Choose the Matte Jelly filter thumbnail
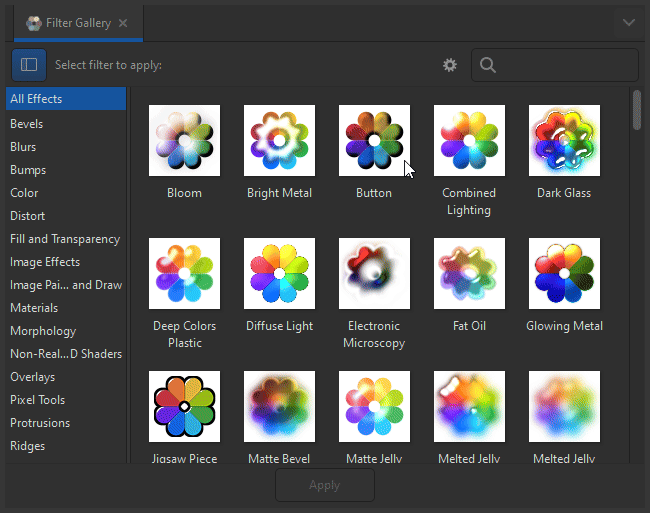 tap(374, 407)
